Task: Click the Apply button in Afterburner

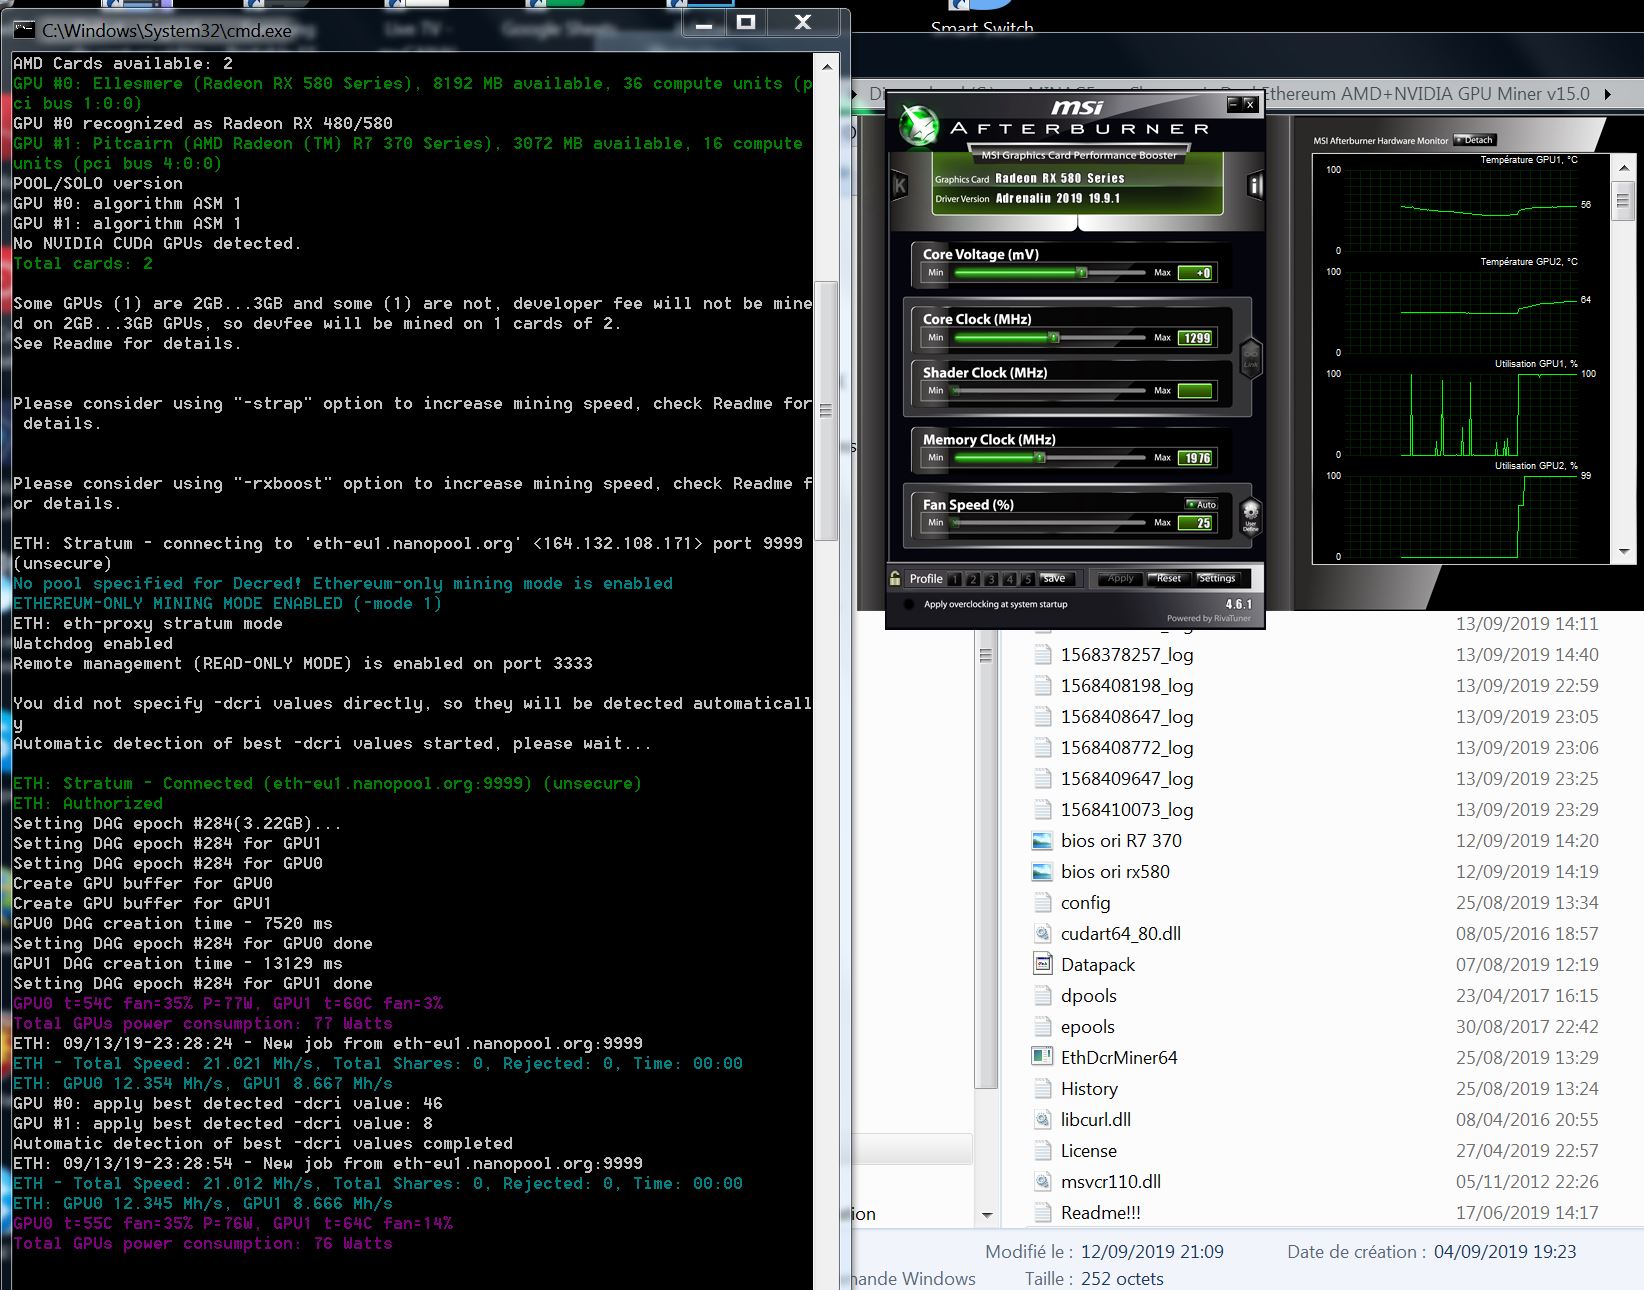Action: (1120, 578)
